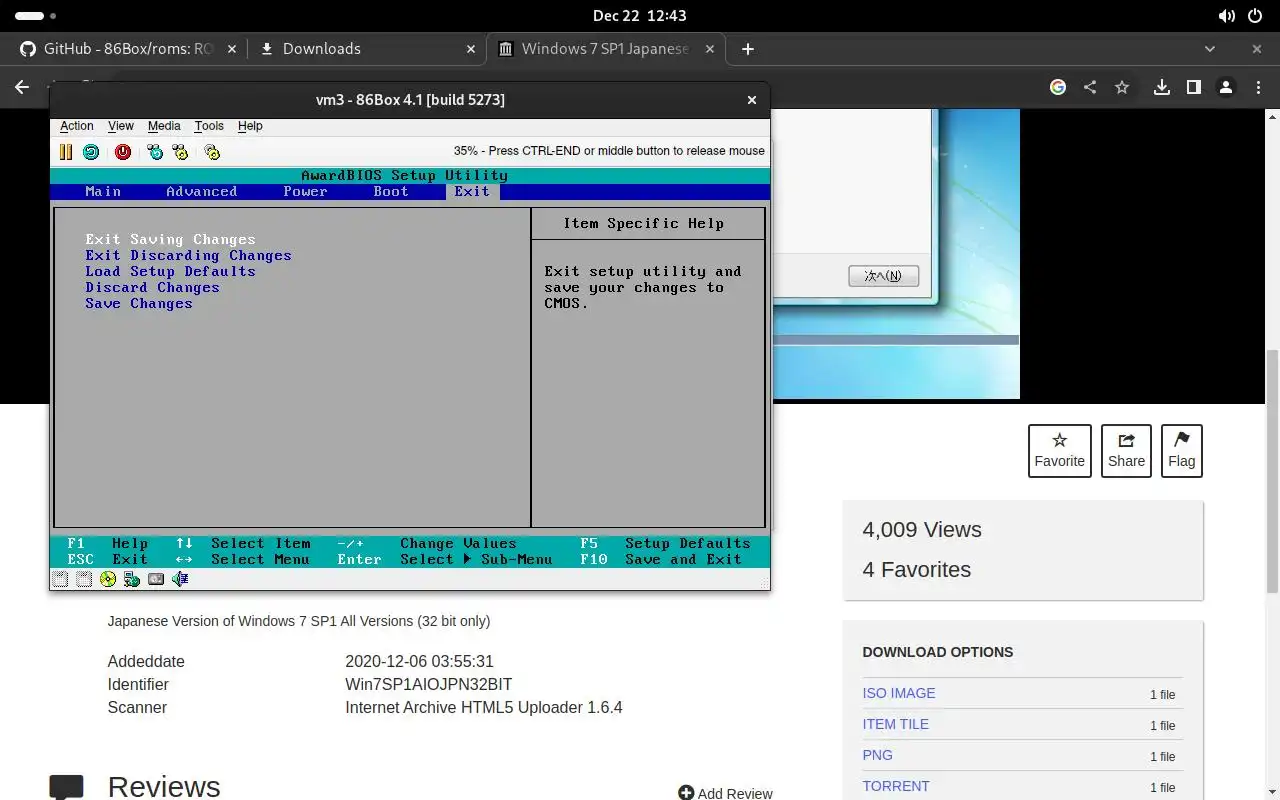
Task: Bookmark this page with star icon
Action: point(1122,88)
